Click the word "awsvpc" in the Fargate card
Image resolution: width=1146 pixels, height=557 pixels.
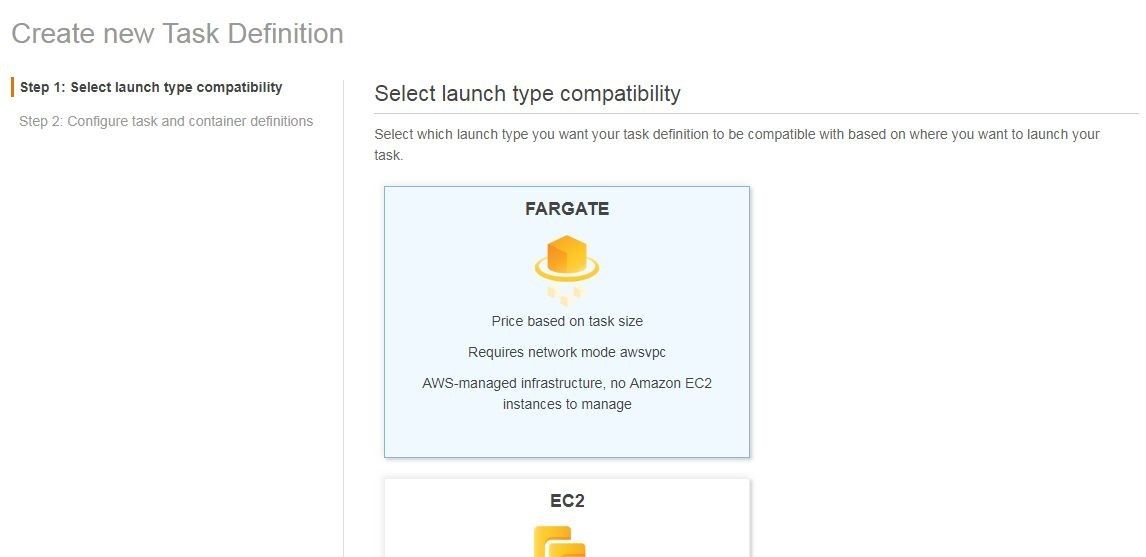[x=643, y=352]
